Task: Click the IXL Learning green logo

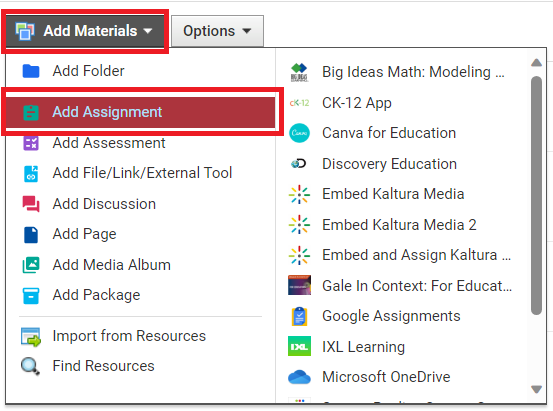Action: pyautogui.click(x=299, y=347)
